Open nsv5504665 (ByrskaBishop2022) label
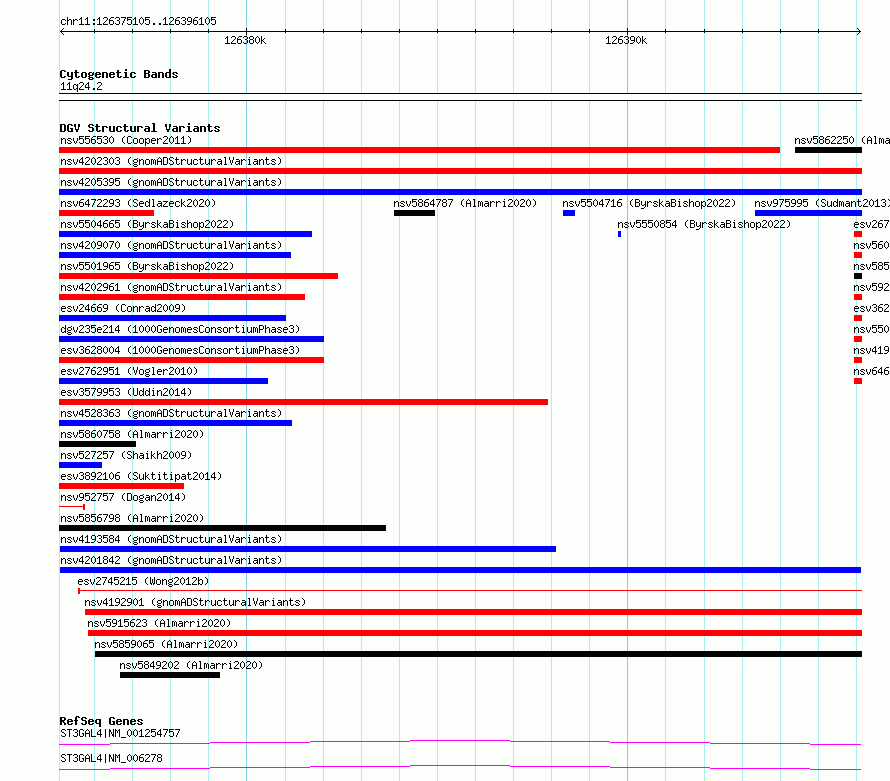The image size is (890, 781). pos(147,224)
